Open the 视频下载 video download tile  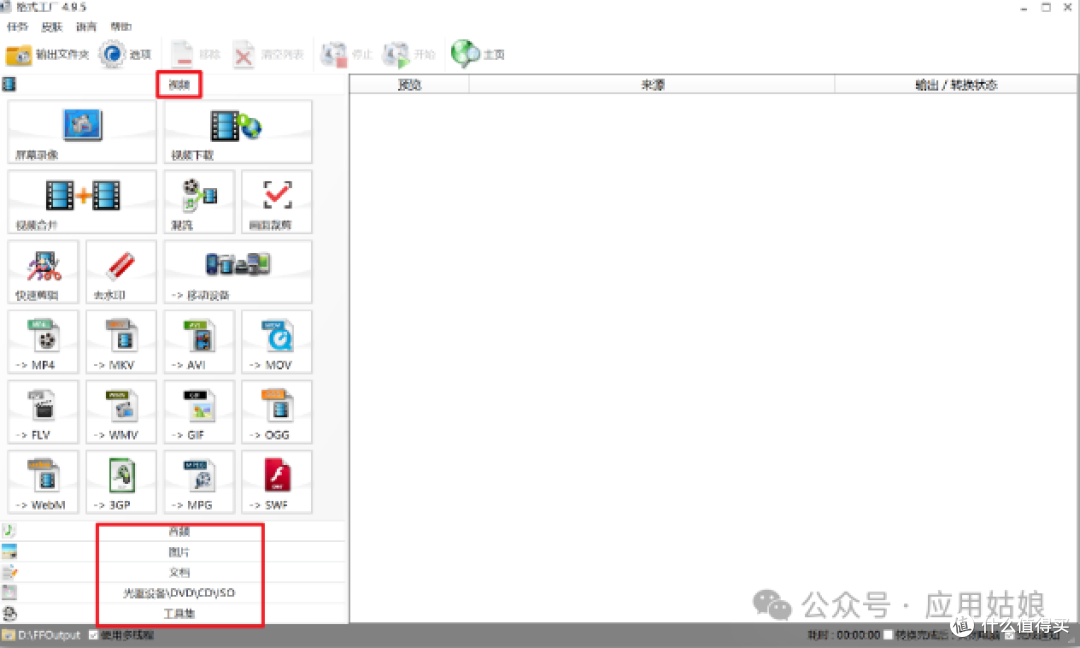[x=238, y=132]
